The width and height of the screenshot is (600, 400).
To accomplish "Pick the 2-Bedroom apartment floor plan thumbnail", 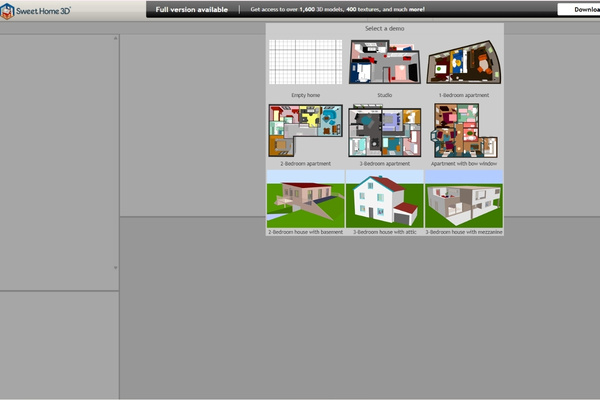I will pyautogui.click(x=305, y=130).
